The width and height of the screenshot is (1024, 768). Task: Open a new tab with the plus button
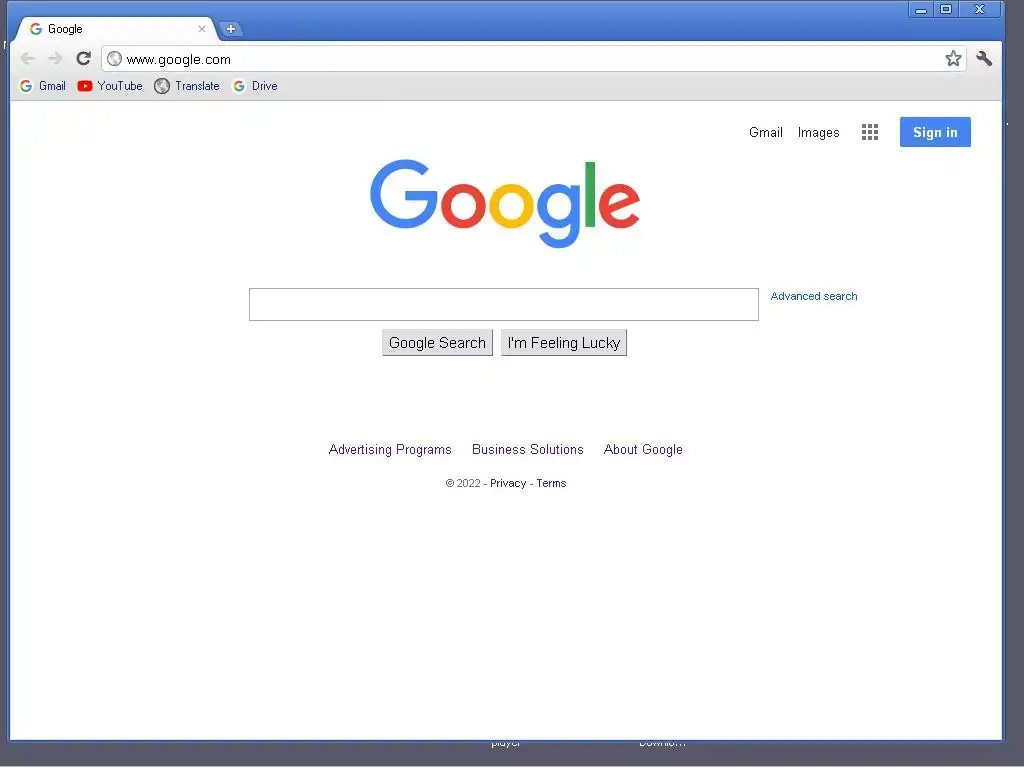pos(231,29)
